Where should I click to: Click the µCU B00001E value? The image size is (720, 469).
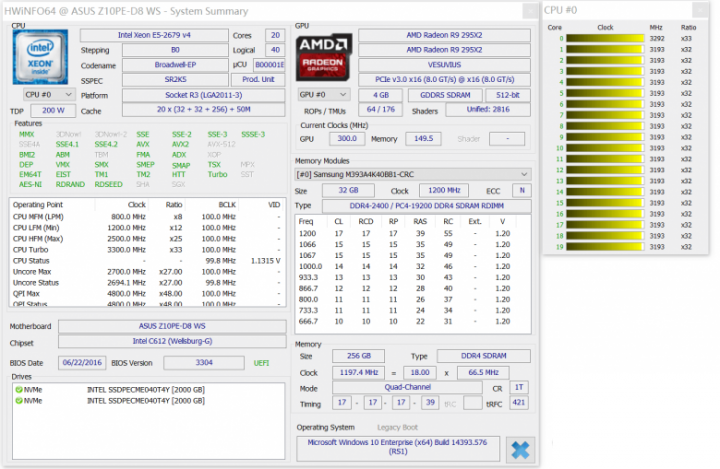(269, 65)
